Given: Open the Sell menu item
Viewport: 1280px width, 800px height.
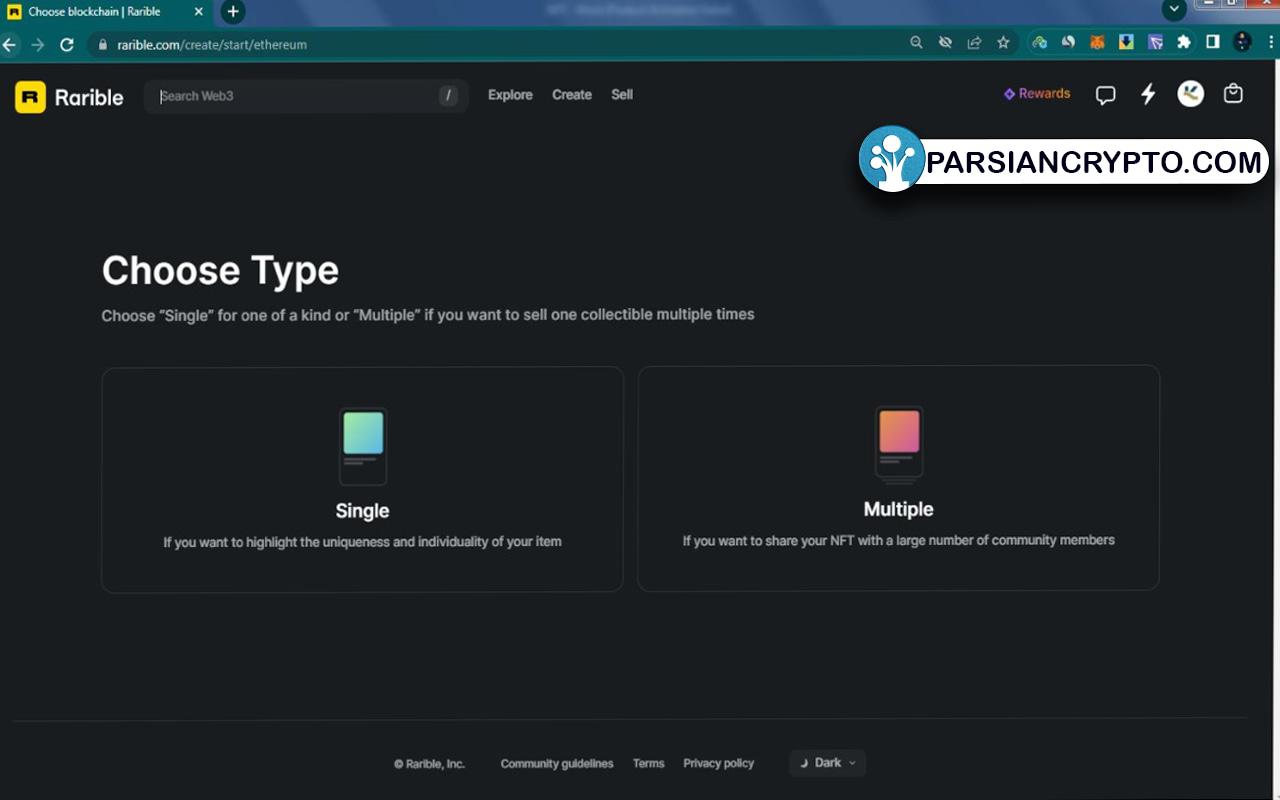Looking at the screenshot, I should 622,95.
